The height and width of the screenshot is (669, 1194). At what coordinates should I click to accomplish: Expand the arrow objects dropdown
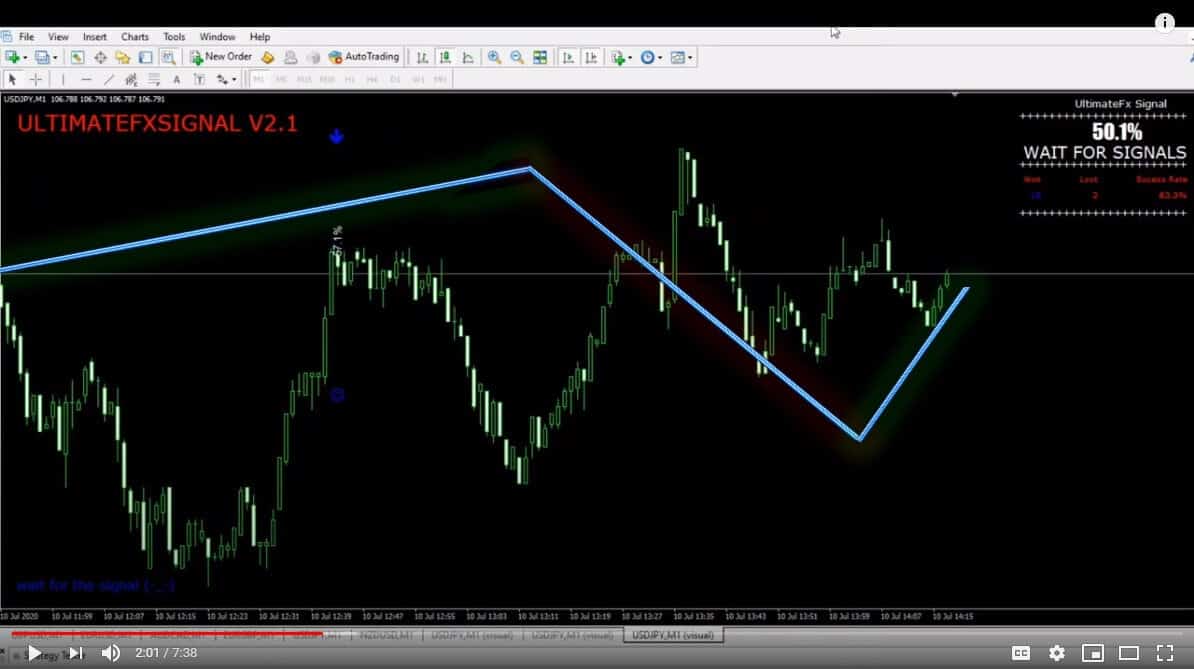tap(232, 78)
